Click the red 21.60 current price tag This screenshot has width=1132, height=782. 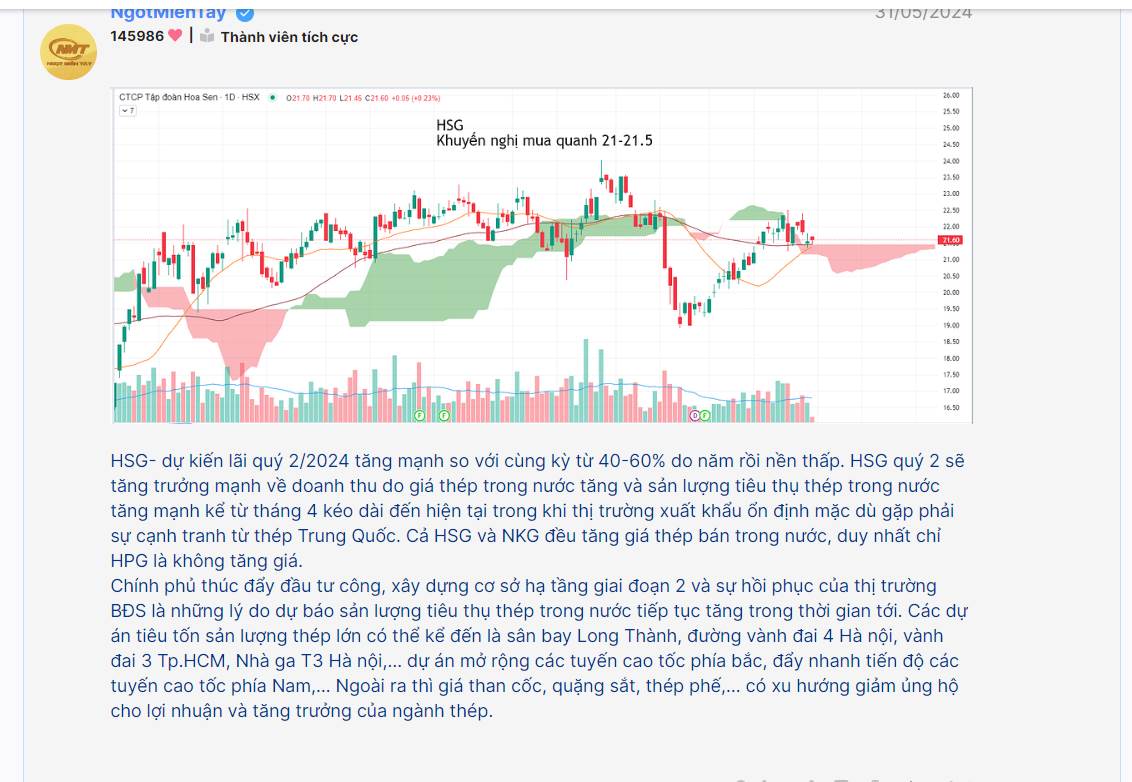pos(951,240)
